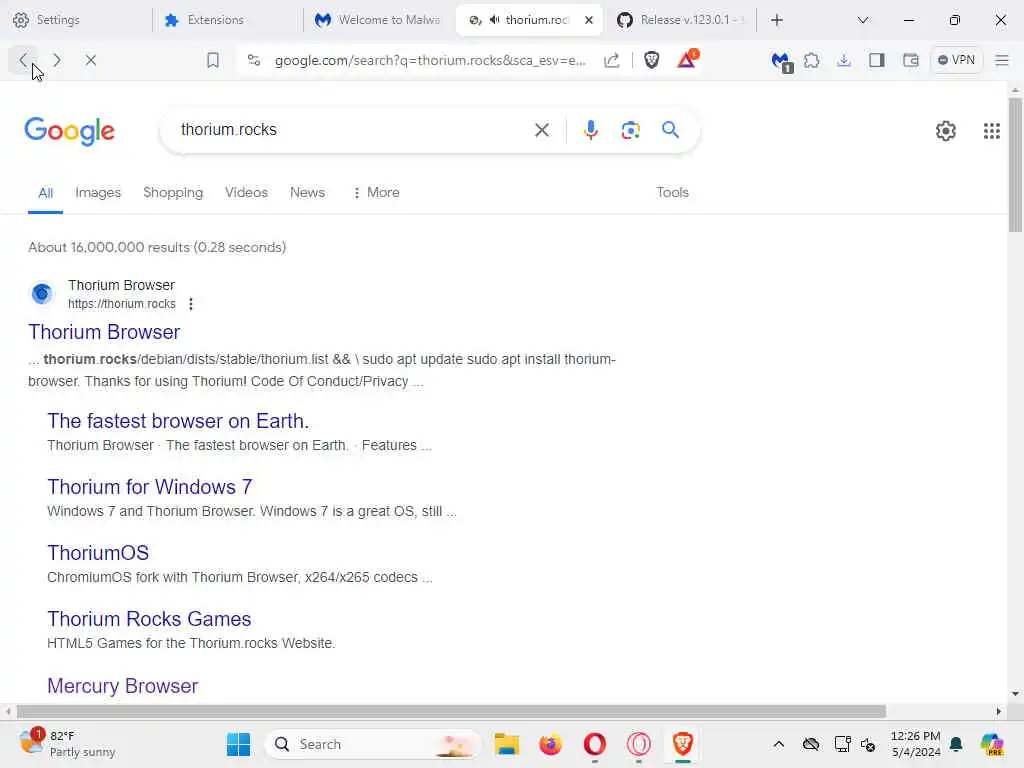Open Brave Rewards triangle icon
This screenshot has width=1024, height=768.
point(686,59)
